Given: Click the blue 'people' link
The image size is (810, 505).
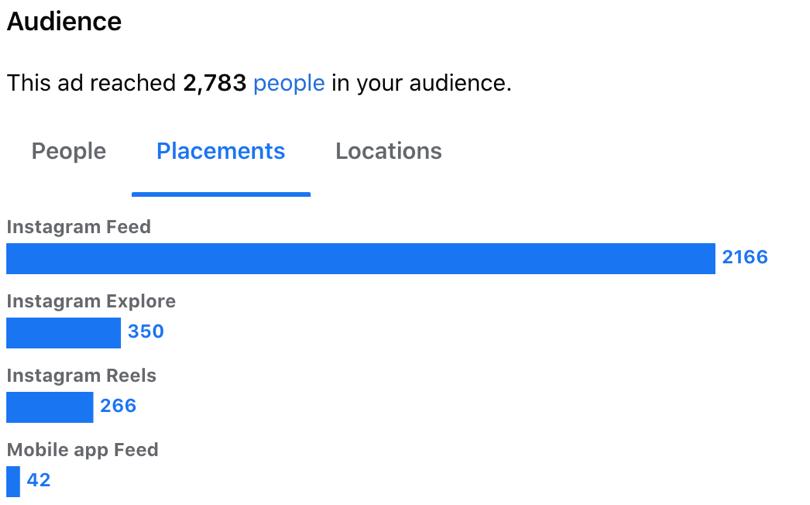Looking at the screenshot, I should (288, 83).
